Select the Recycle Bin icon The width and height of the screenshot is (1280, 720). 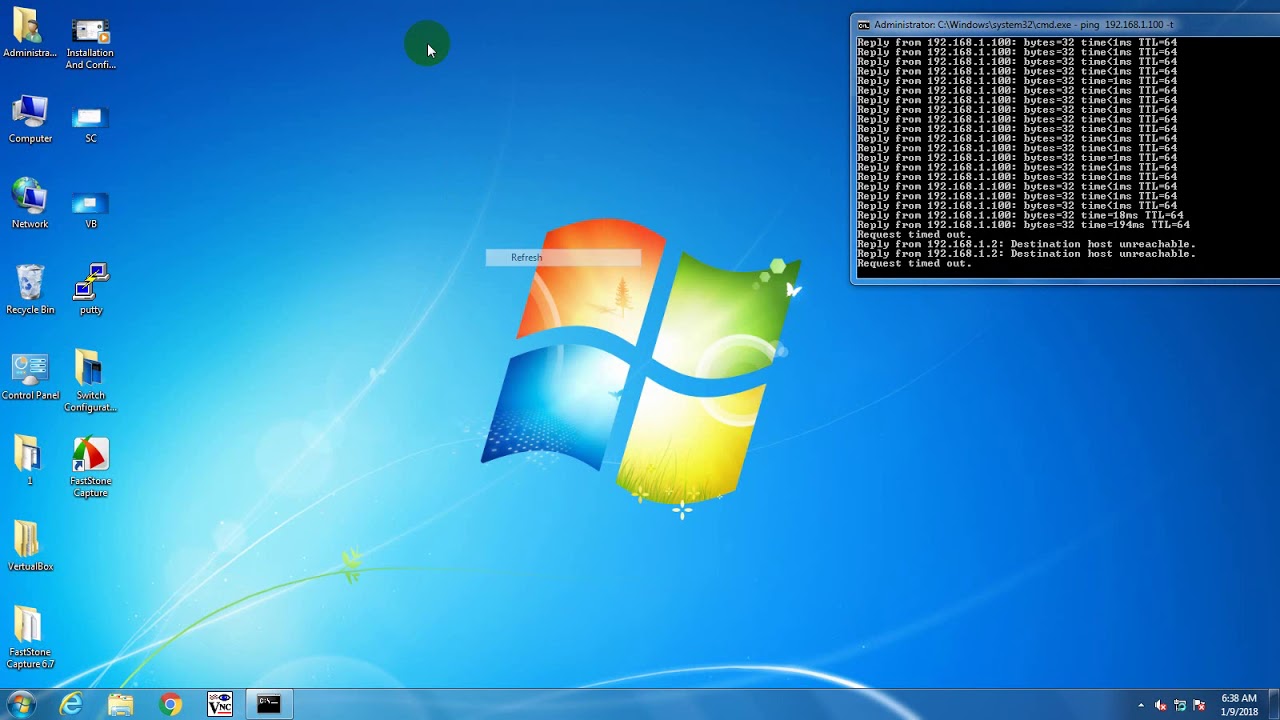(x=30, y=290)
